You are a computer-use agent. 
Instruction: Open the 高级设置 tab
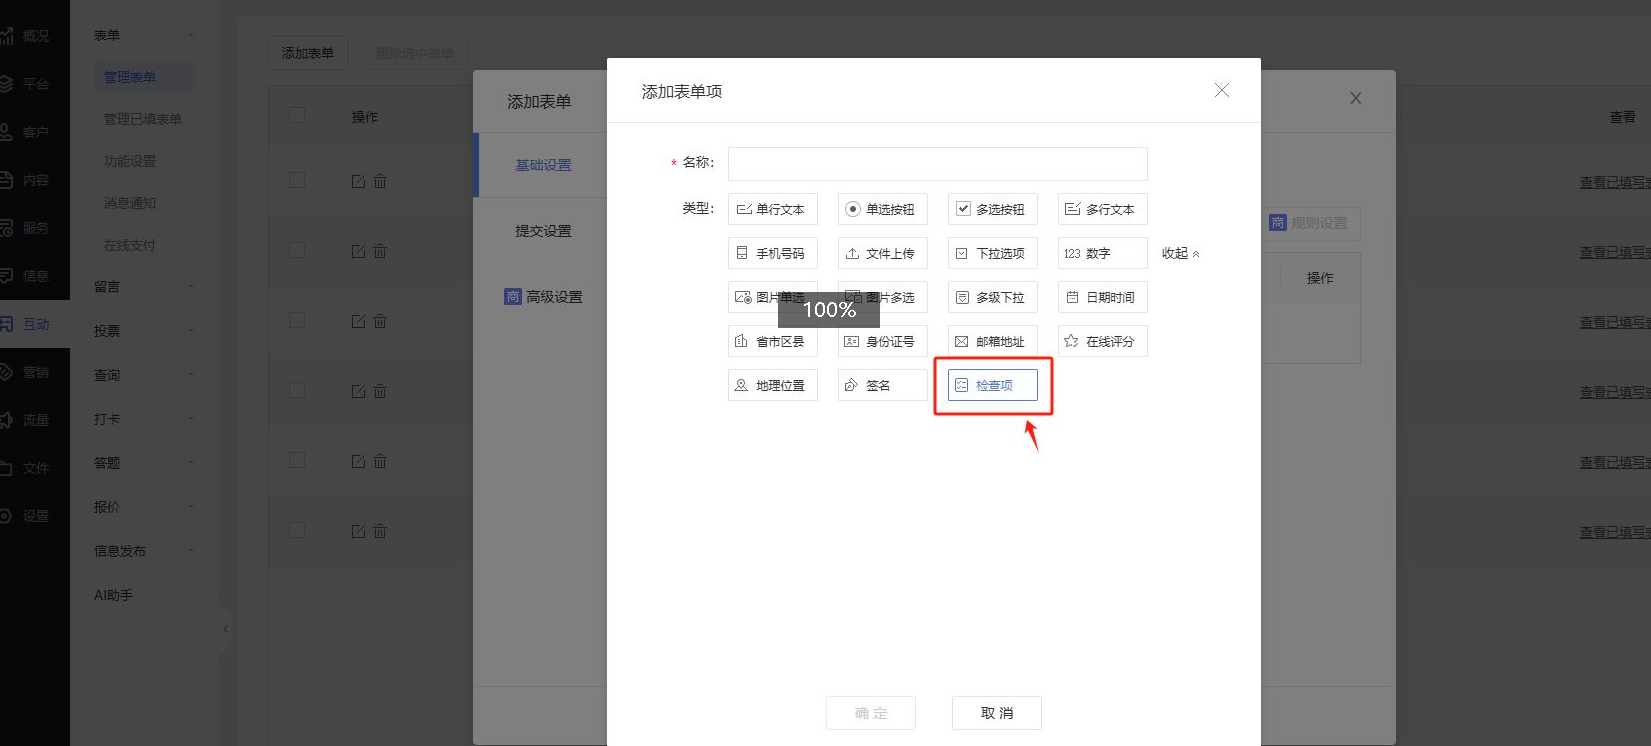[543, 297]
